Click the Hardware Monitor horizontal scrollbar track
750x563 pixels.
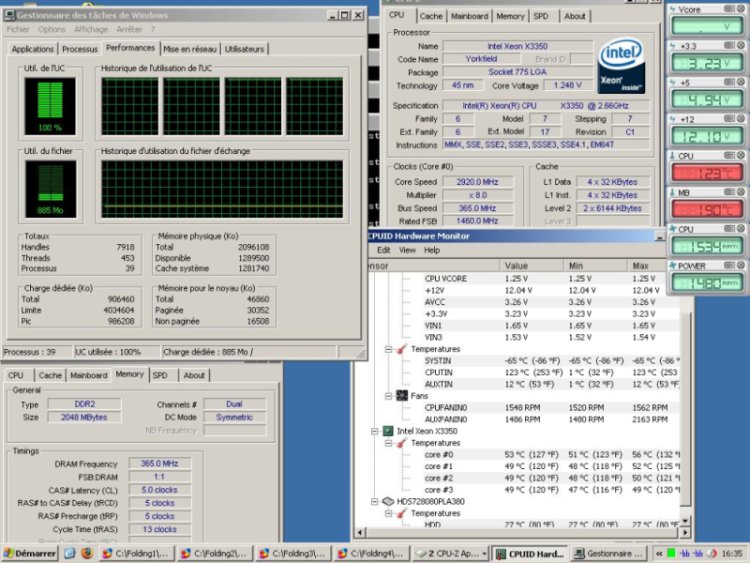tap(523, 532)
